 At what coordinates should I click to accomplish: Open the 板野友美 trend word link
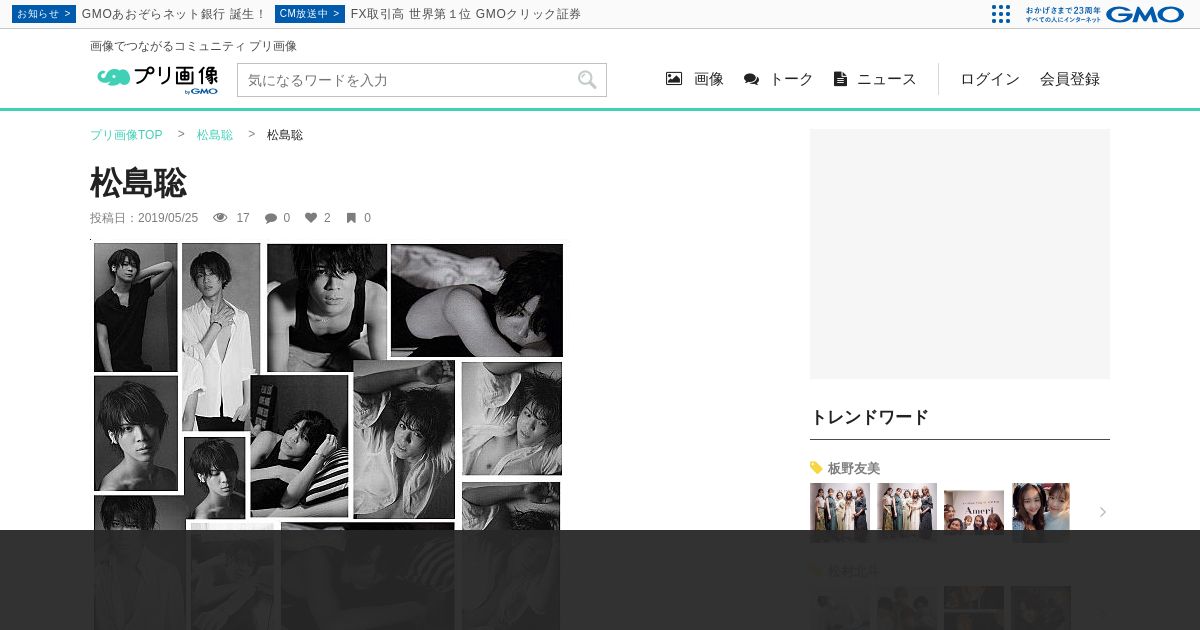click(x=854, y=468)
